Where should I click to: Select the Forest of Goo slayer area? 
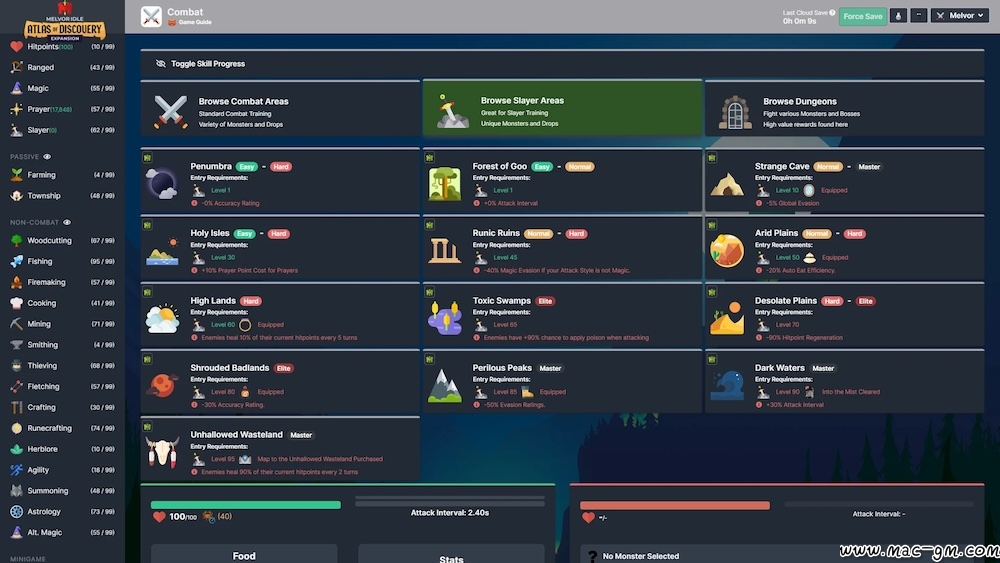(x=562, y=180)
